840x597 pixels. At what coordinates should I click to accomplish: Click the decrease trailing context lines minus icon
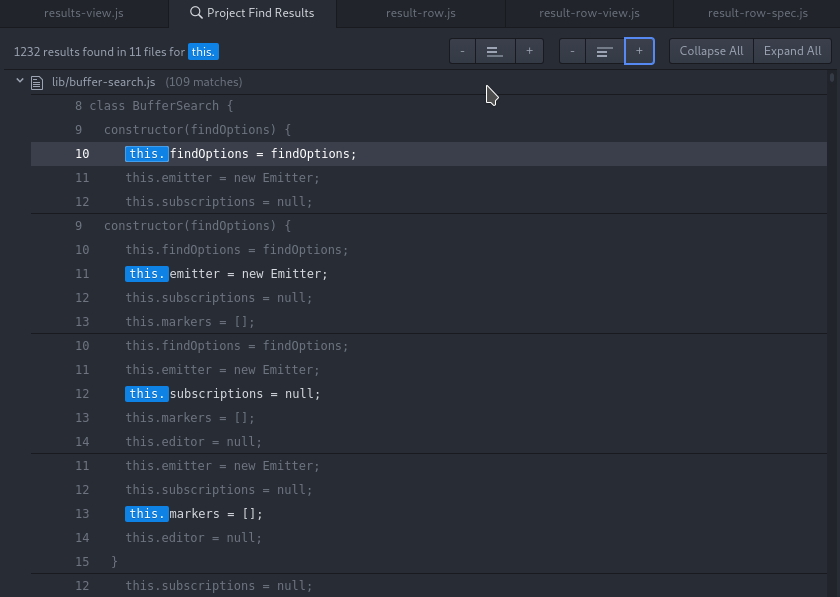tap(573, 51)
